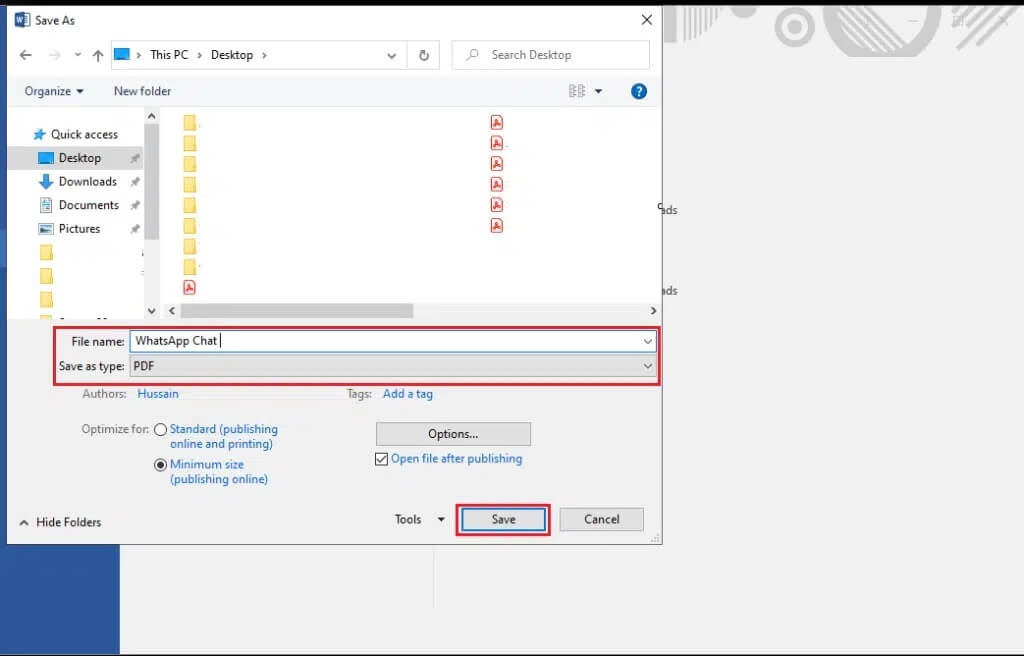Click the Back arrow in the navigation bar
The height and width of the screenshot is (656, 1024).
pos(25,56)
